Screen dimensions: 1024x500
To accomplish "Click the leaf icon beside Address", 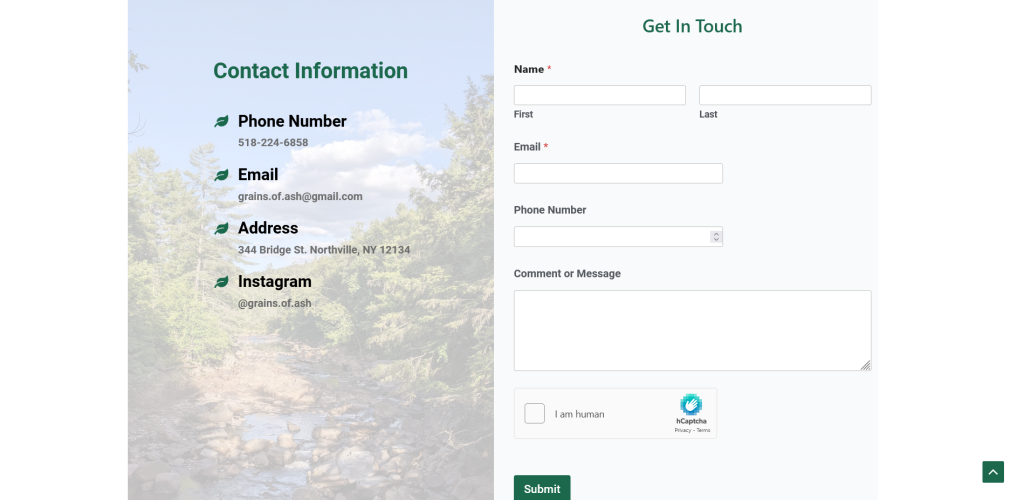I will [221, 228].
